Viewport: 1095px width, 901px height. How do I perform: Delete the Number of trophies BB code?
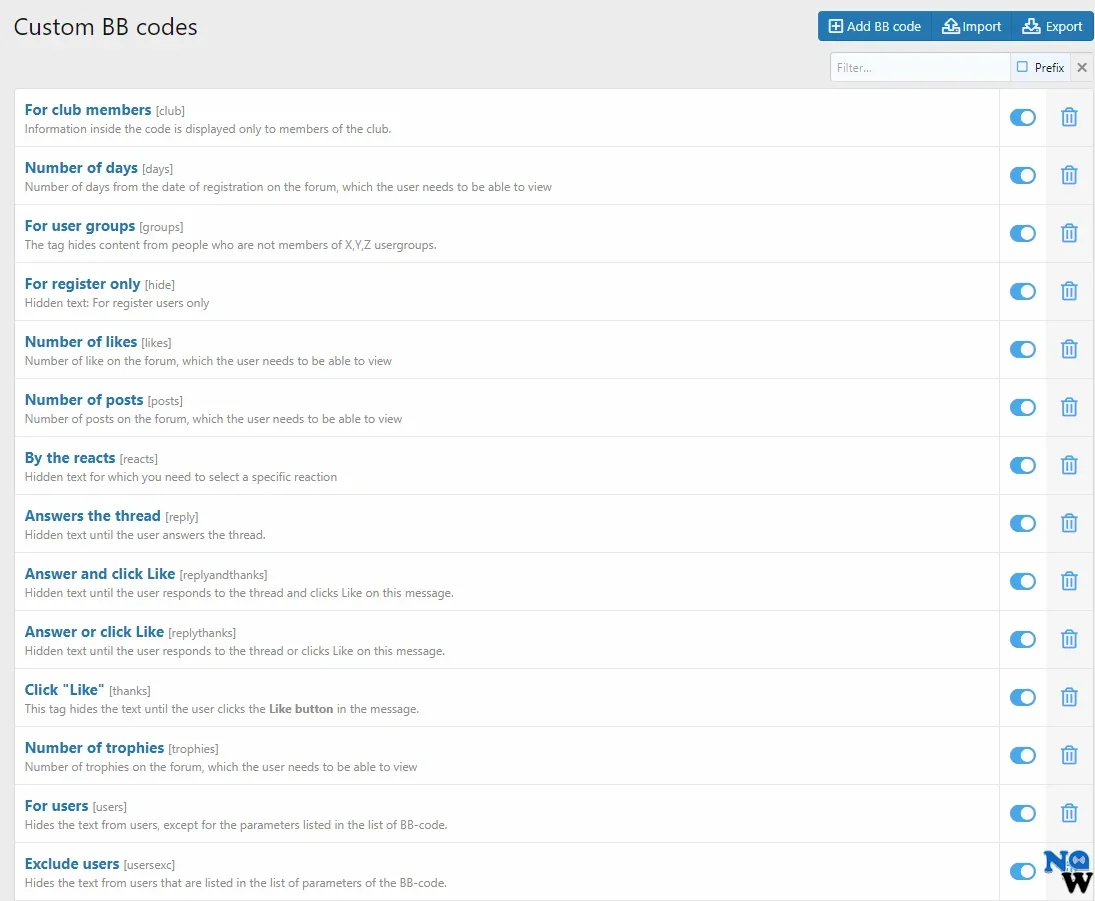point(1069,755)
